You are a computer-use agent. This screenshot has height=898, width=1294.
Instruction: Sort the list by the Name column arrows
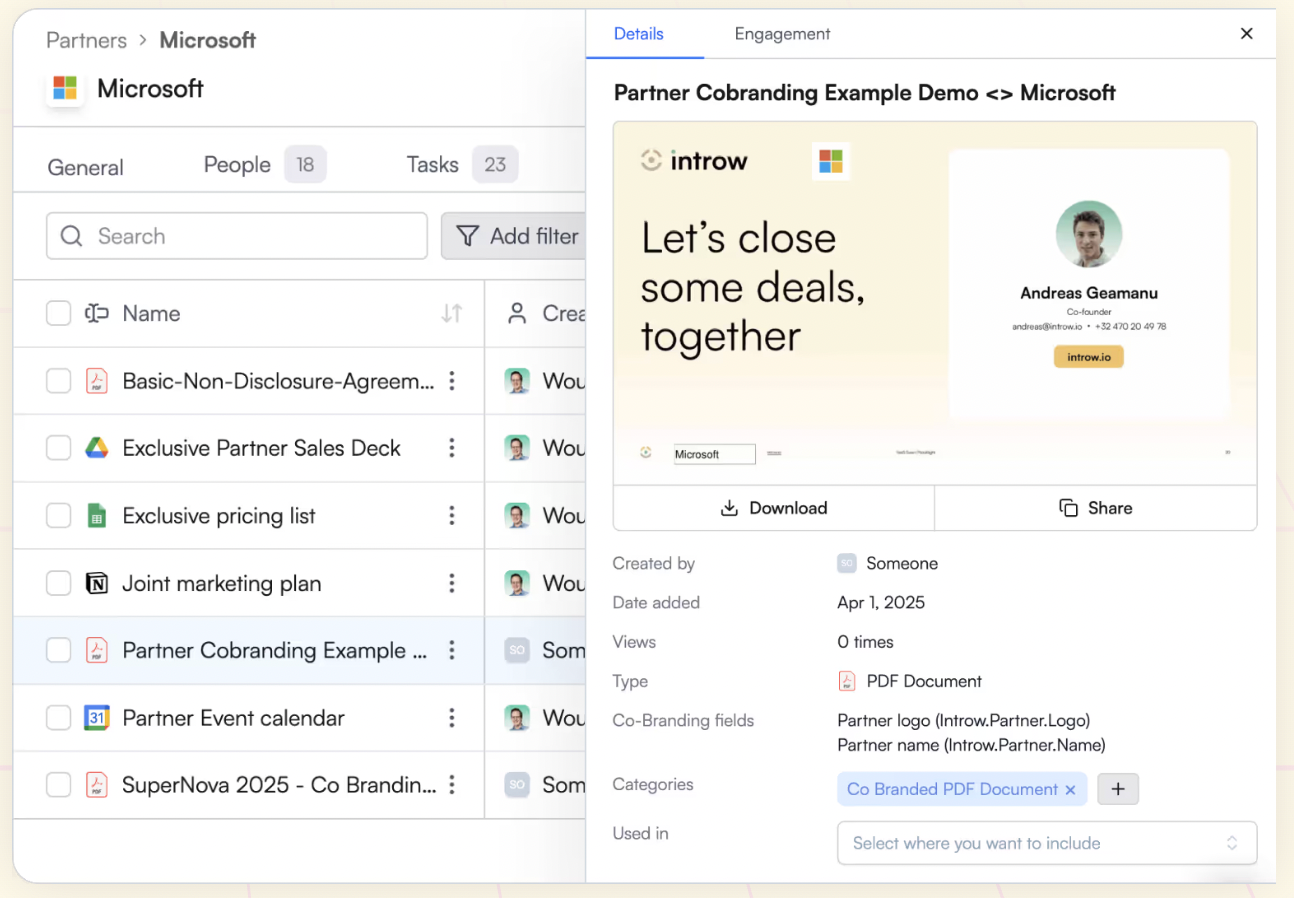coord(452,314)
